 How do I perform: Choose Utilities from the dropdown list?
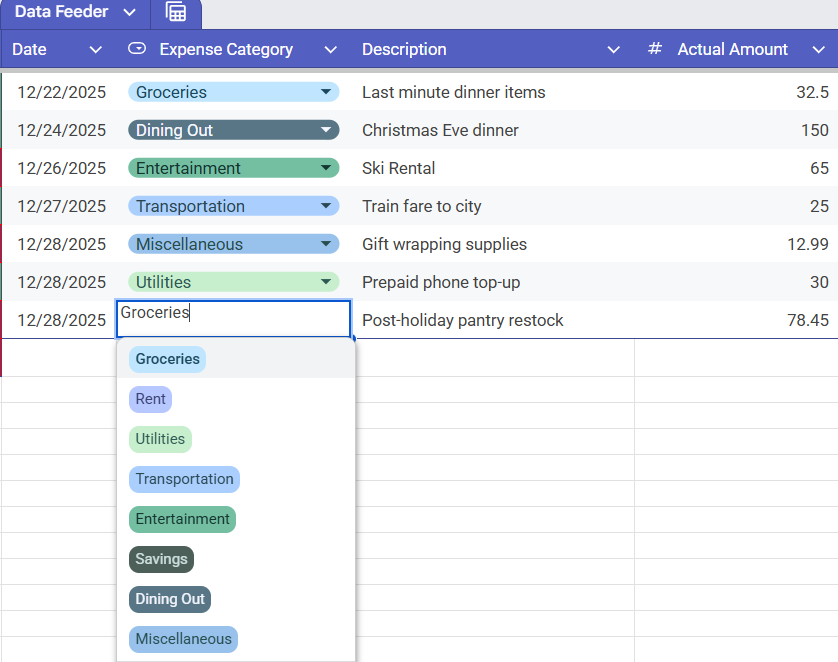(160, 439)
